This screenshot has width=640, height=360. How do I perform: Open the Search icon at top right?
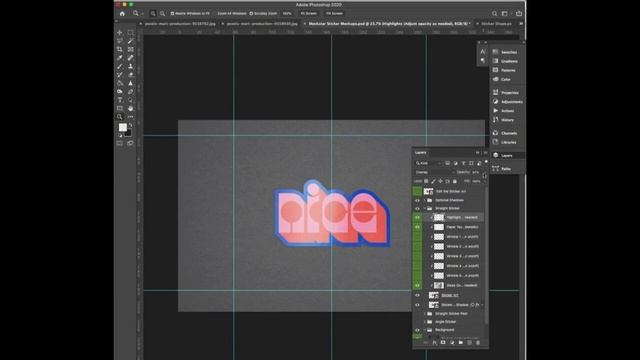point(494,13)
